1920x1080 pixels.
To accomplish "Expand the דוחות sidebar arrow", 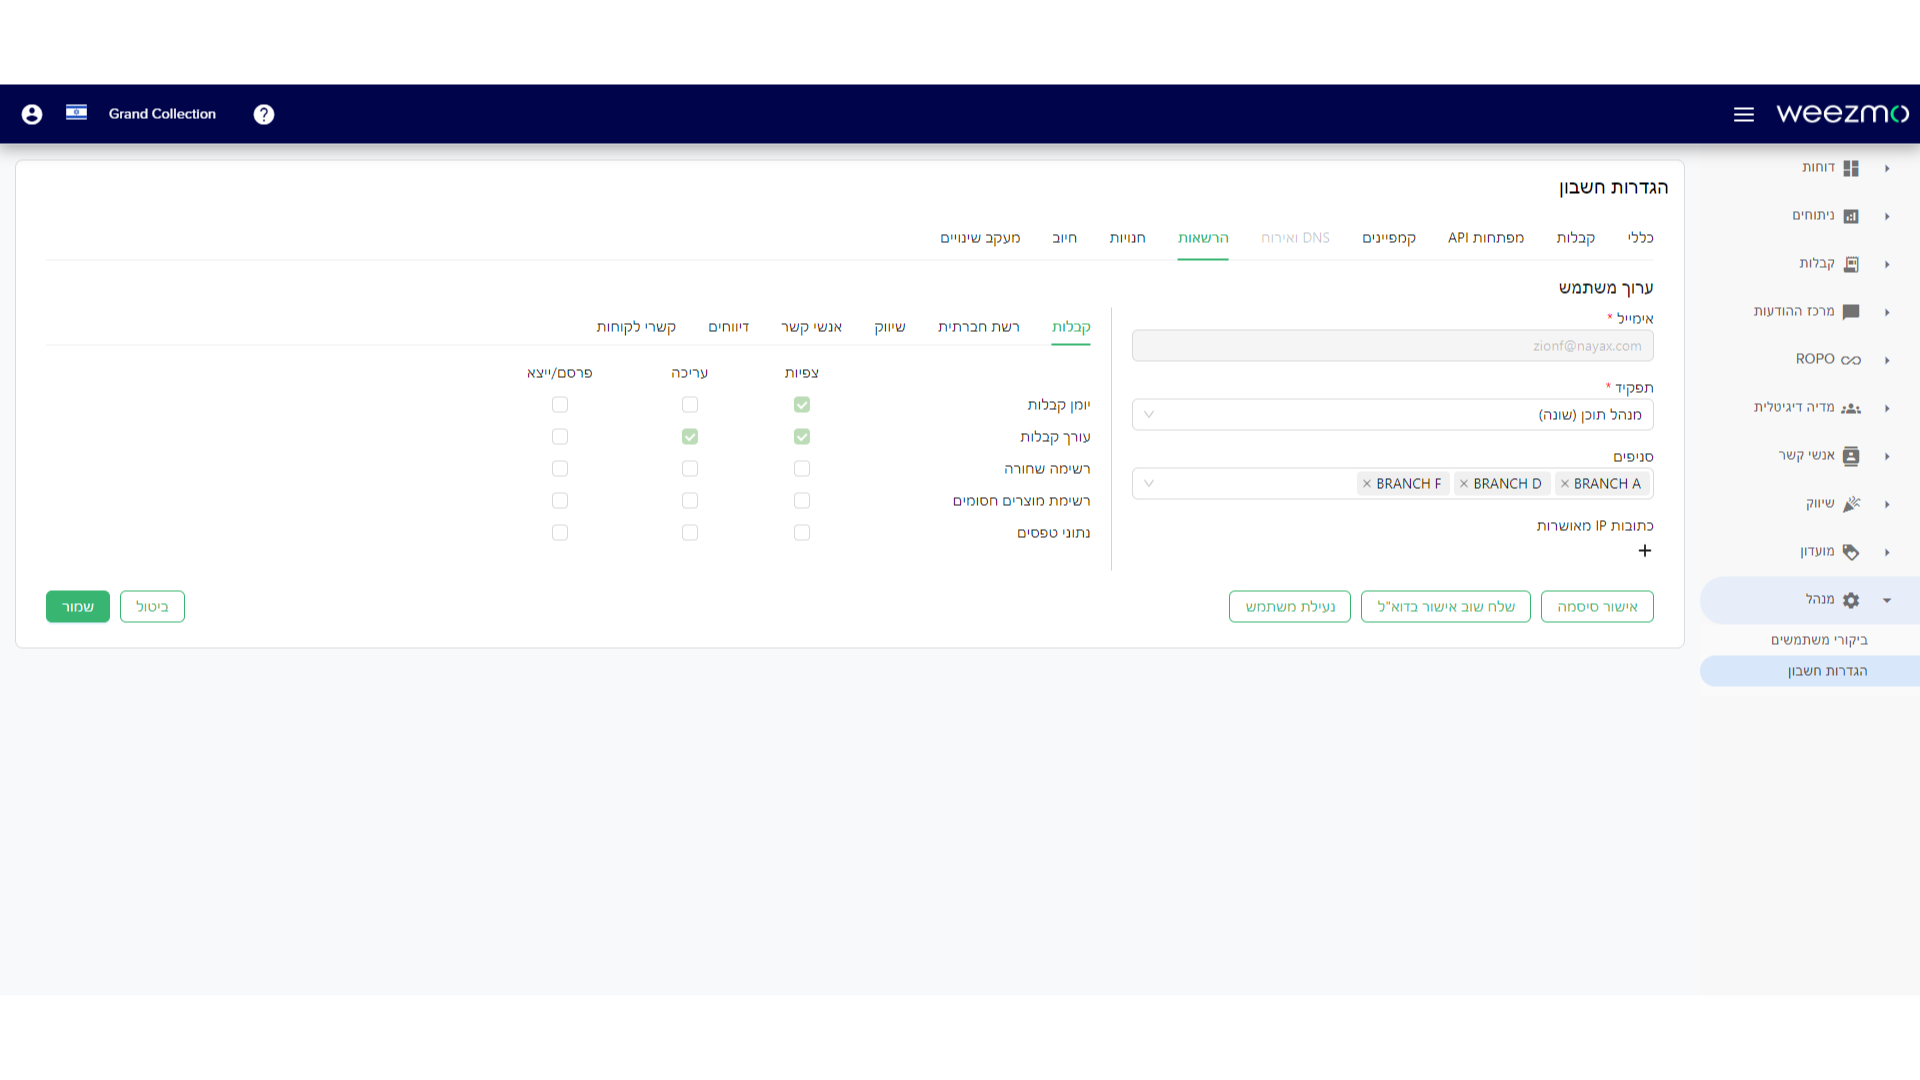I will tap(1887, 168).
